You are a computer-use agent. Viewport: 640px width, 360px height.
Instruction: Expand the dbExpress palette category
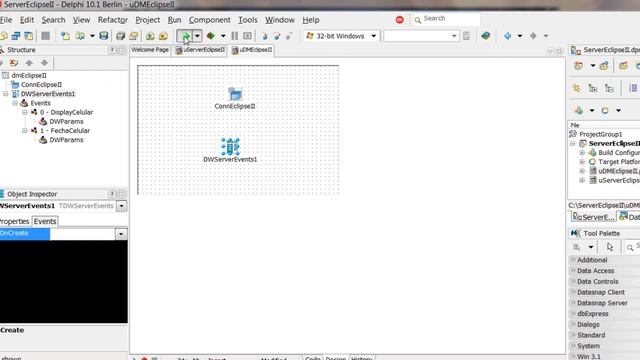pyautogui.click(x=573, y=314)
